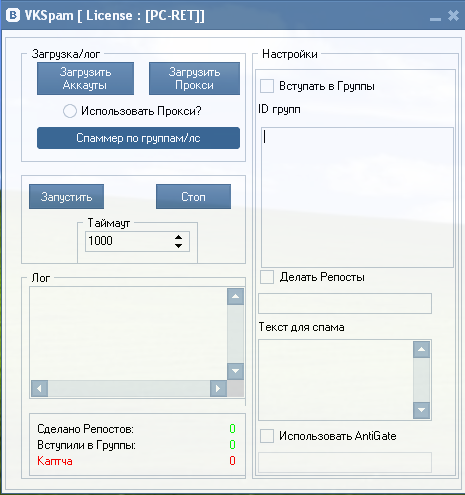Click the Вступили в Группы: label
The height and width of the screenshot is (495, 465).
tap(86, 445)
